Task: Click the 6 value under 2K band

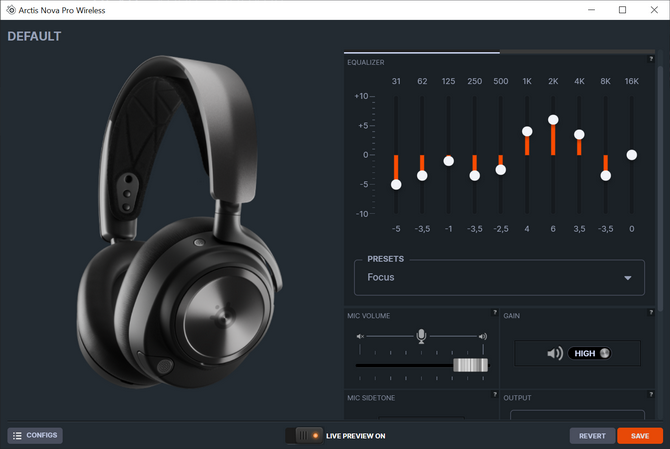Action: (x=553, y=229)
